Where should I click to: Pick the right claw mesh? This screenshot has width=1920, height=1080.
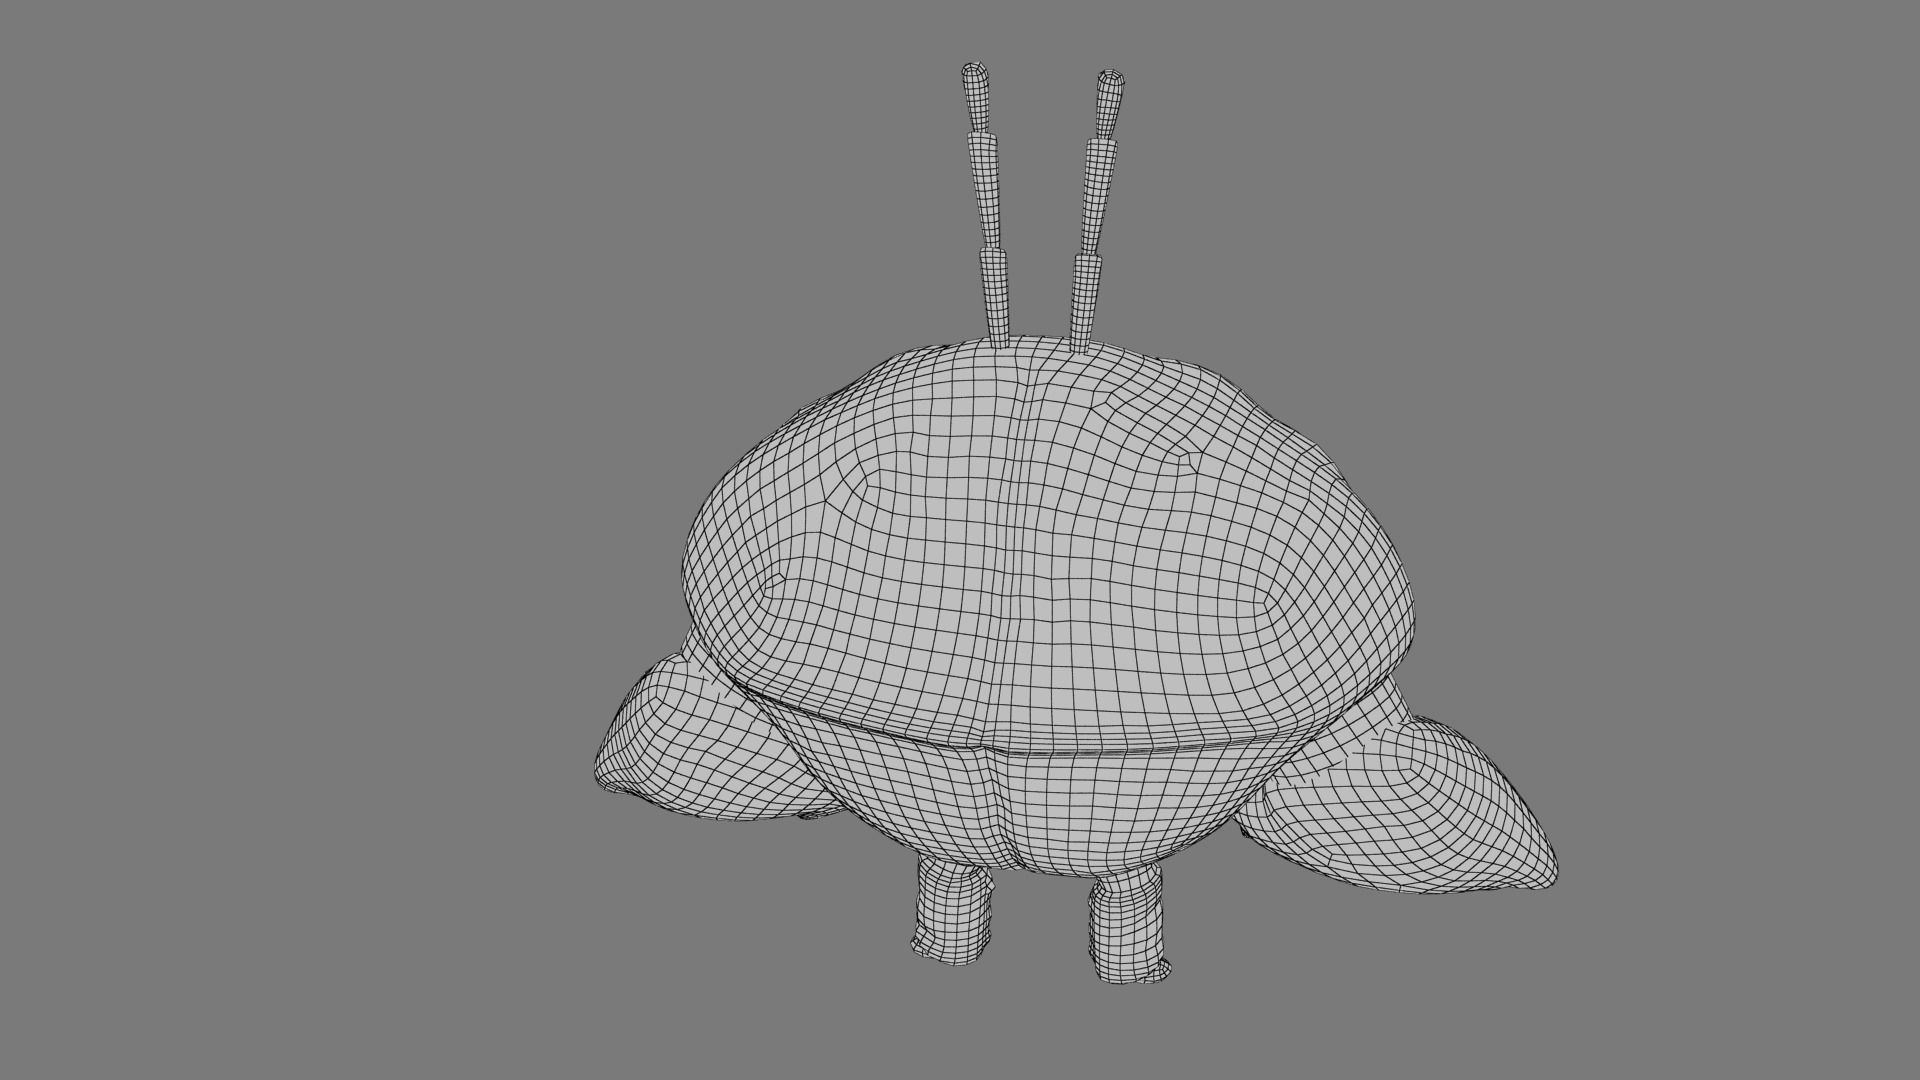[1400, 810]
